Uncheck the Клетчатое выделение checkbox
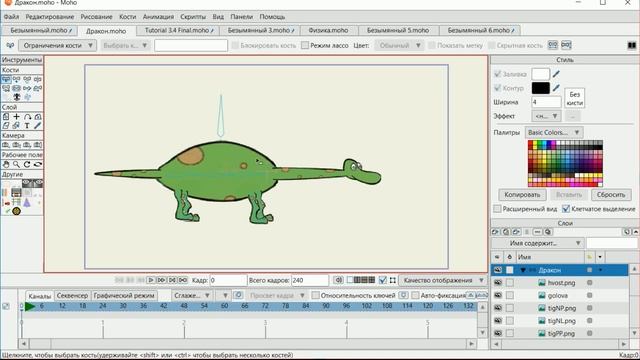 point(566,209)
